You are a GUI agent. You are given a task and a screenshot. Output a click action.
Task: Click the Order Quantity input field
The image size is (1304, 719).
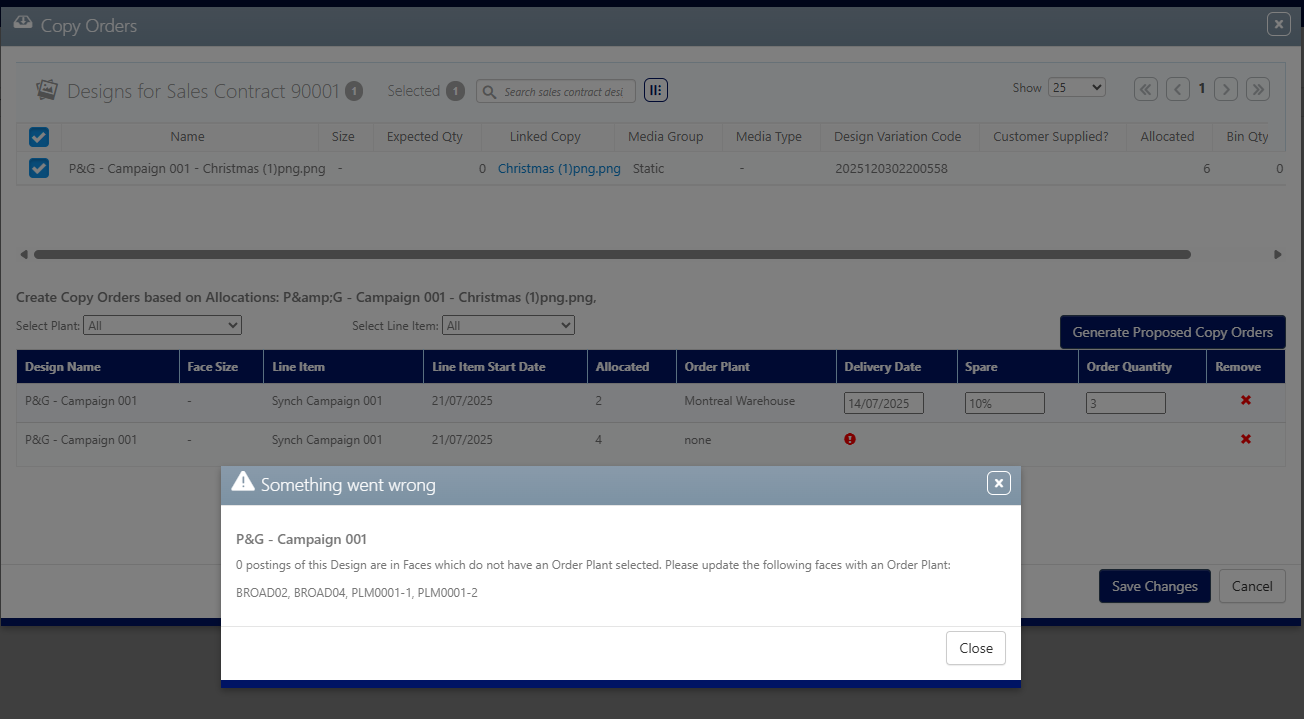pos(1125,403)
